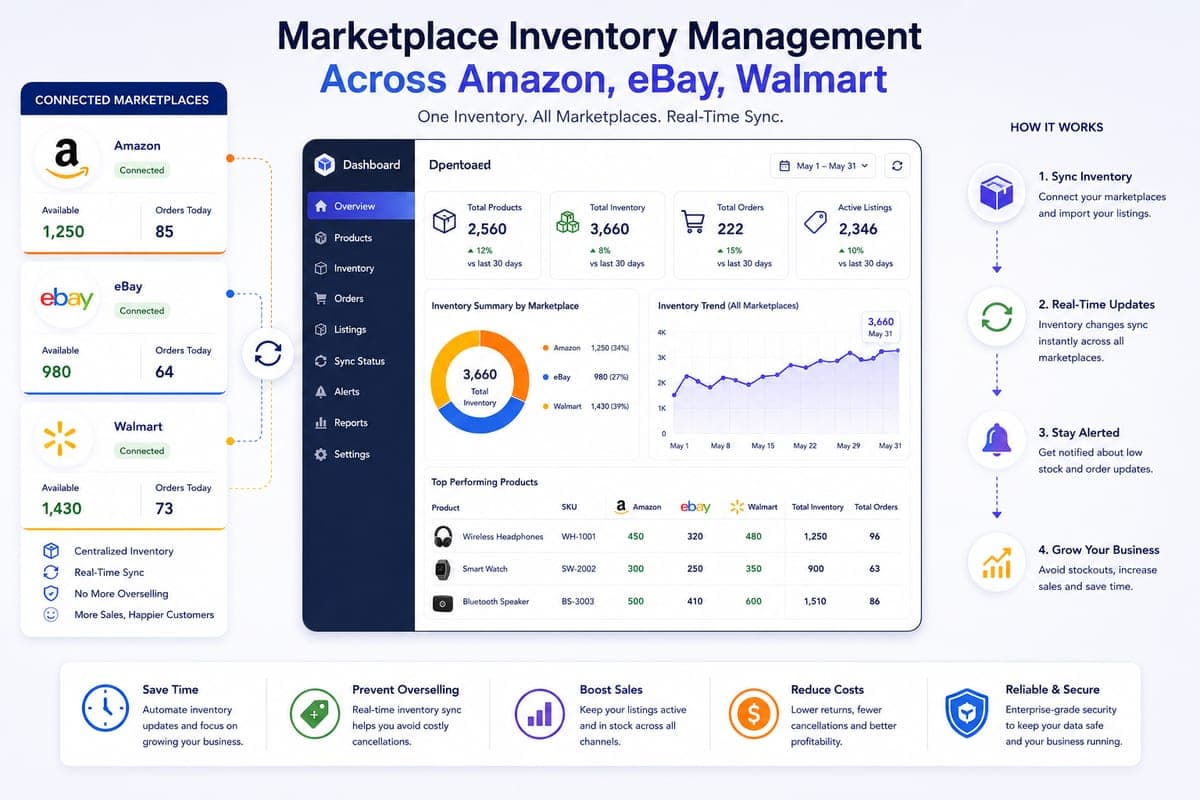
Task: Click the Amazon column header logo
Action: click(x=621, y=507)
